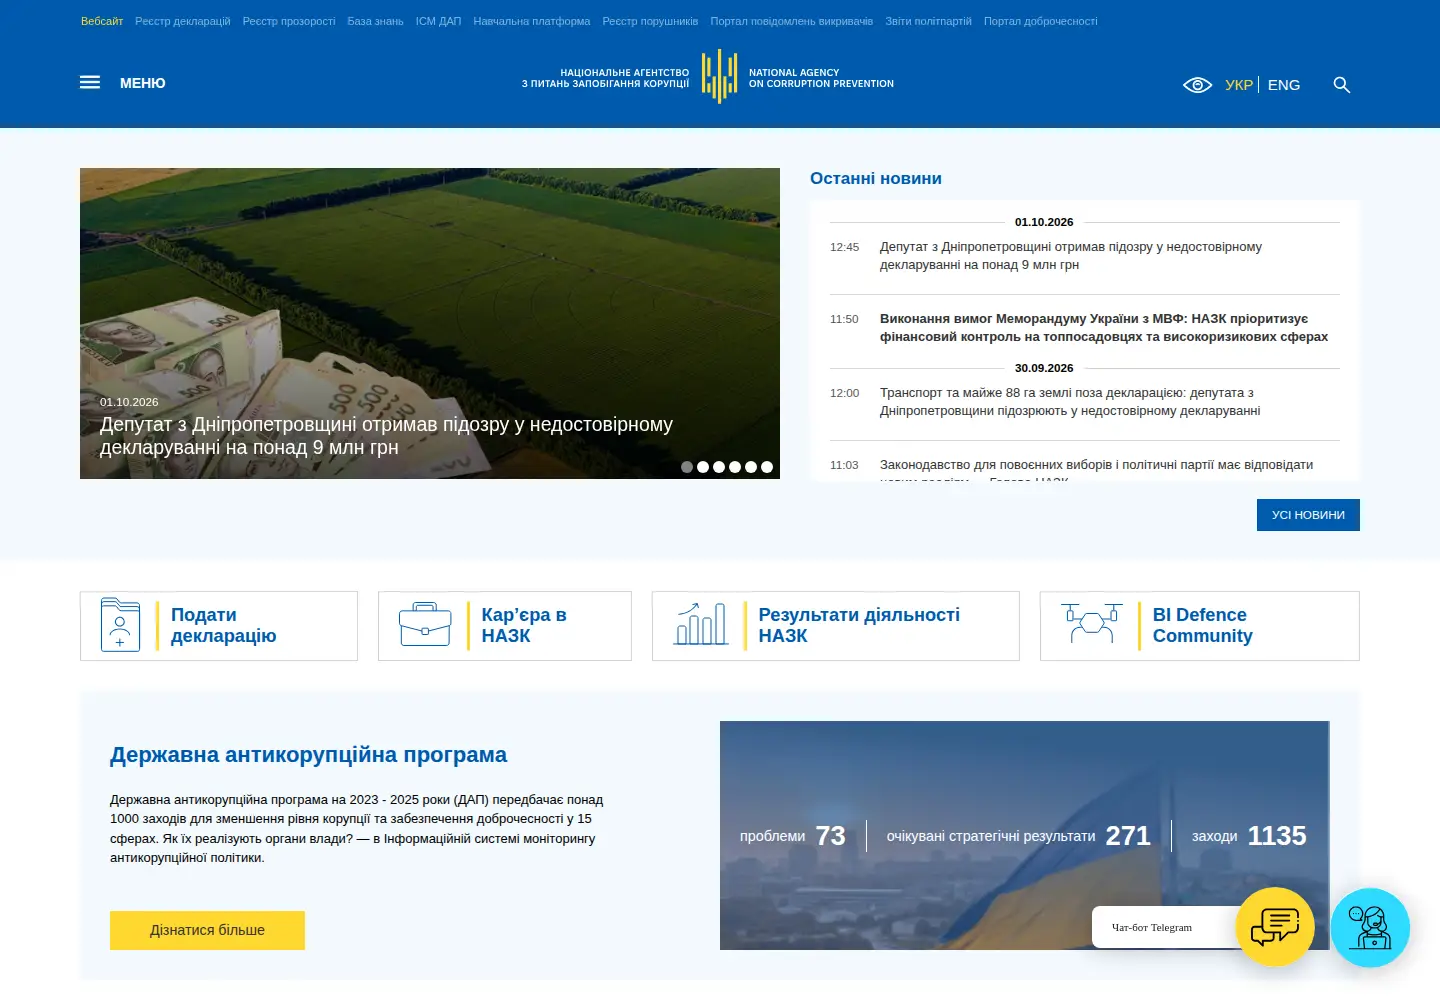Open Портал повідомлень викривачів link
Viewport: 1440px width, 1000px height.
[792, 21]
